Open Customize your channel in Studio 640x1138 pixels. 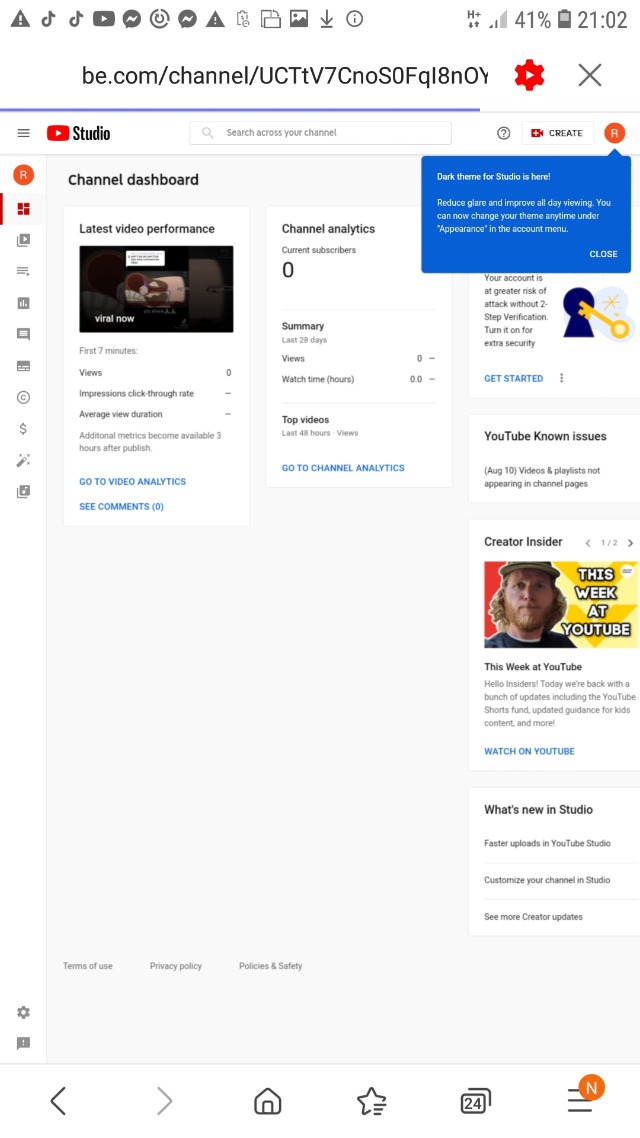coord(547,880)
